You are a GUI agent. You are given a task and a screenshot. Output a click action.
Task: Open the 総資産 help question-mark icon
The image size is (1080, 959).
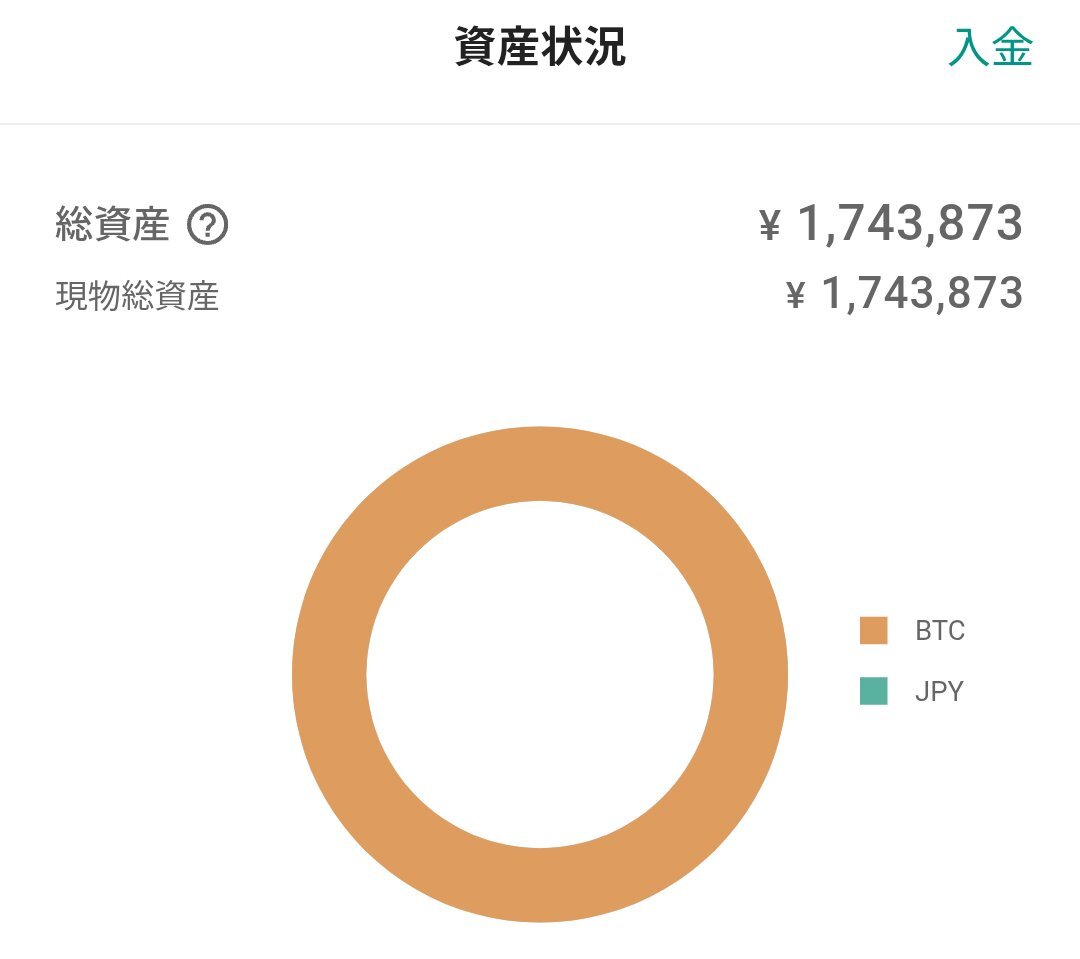(x=208, y=225)
